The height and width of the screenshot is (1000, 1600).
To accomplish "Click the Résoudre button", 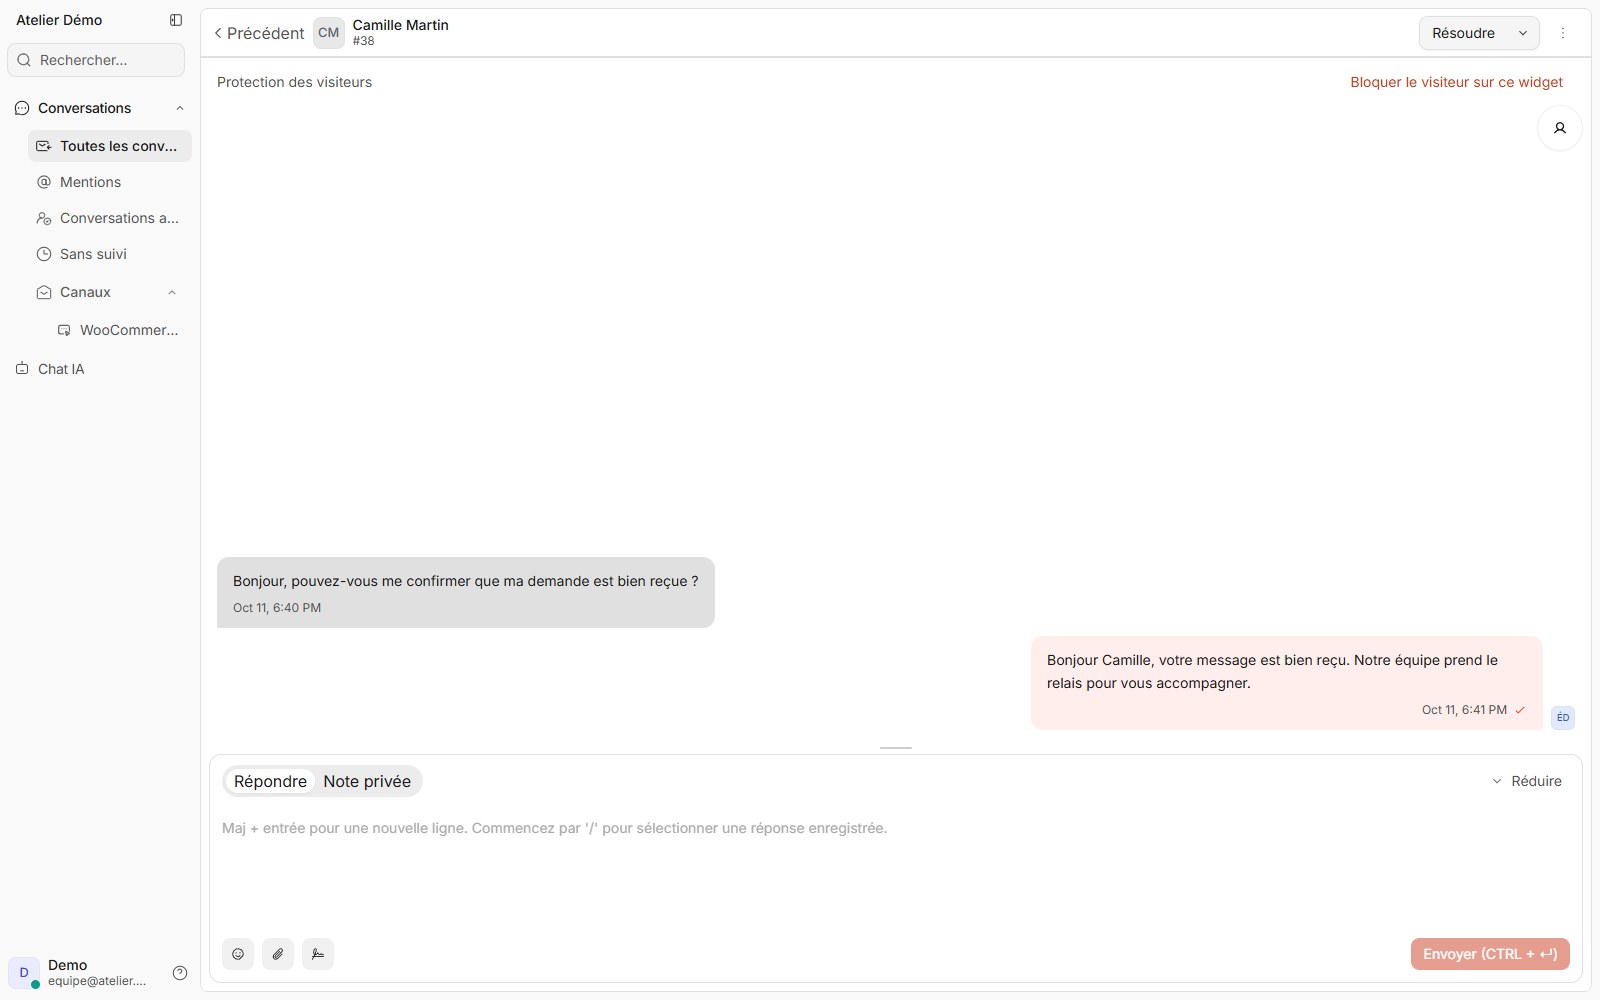I will [1464, 33].
